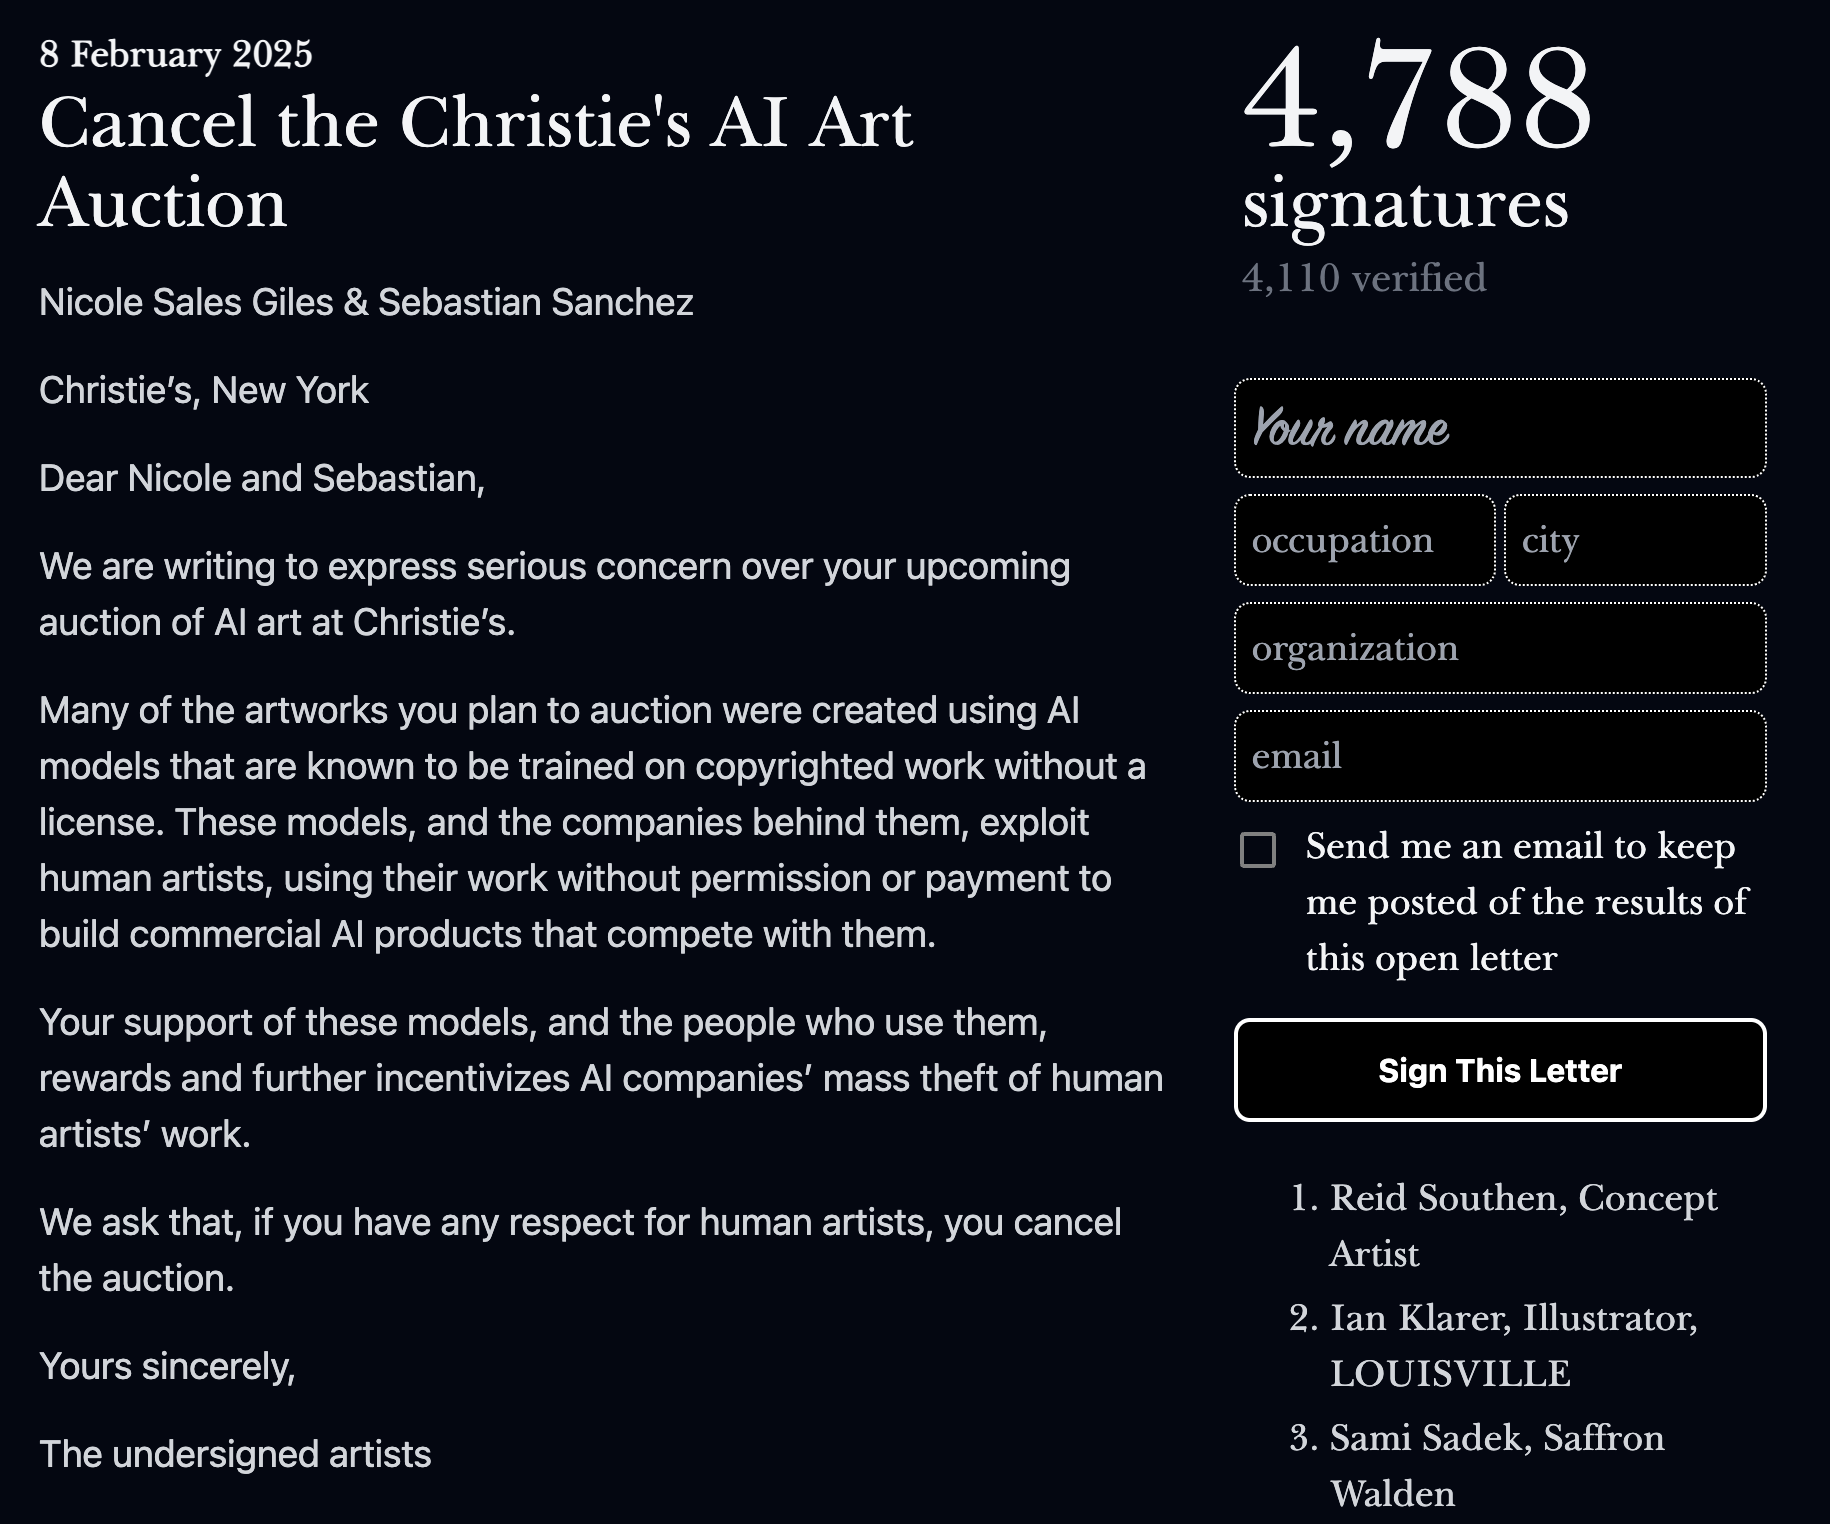Click the 4,788 signatures counter
The image size is (1830, 1524).
[1416, 138]
